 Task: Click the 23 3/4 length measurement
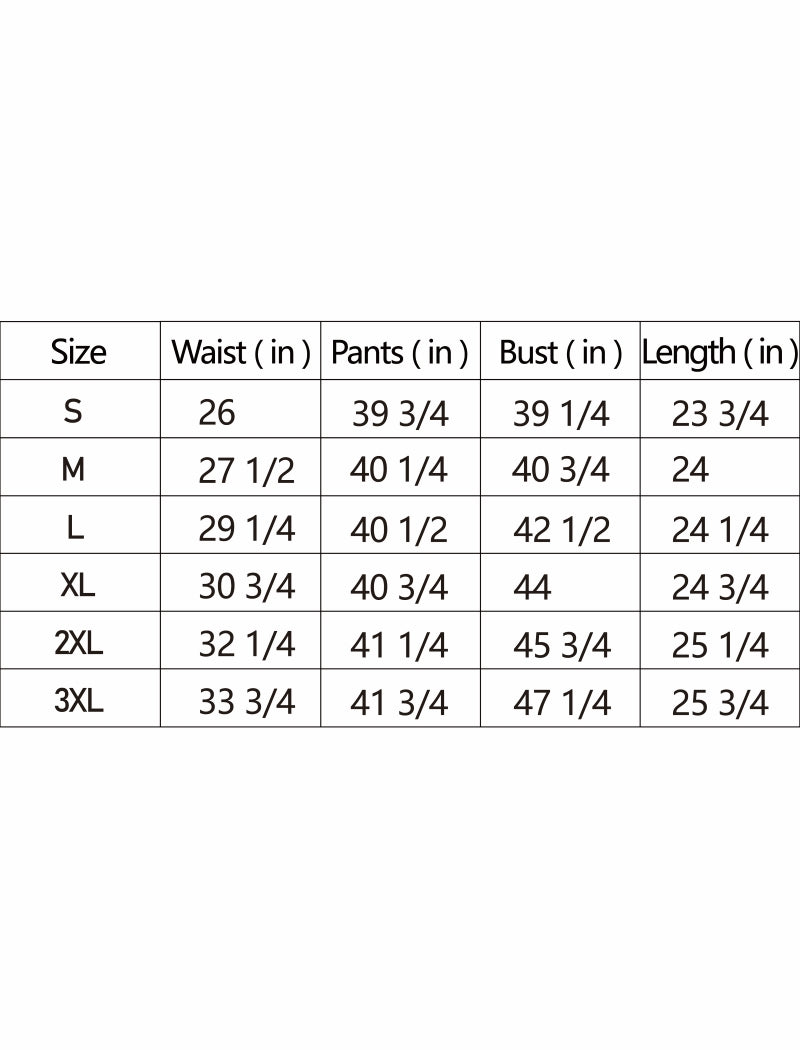tap(720, 413)
